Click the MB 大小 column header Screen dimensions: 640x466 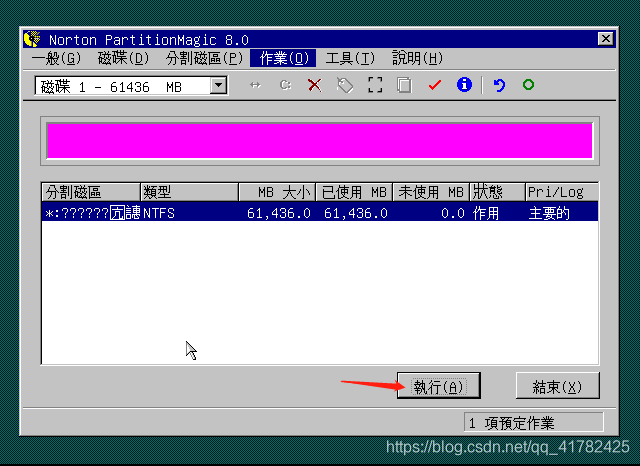[x=277, y=192]
